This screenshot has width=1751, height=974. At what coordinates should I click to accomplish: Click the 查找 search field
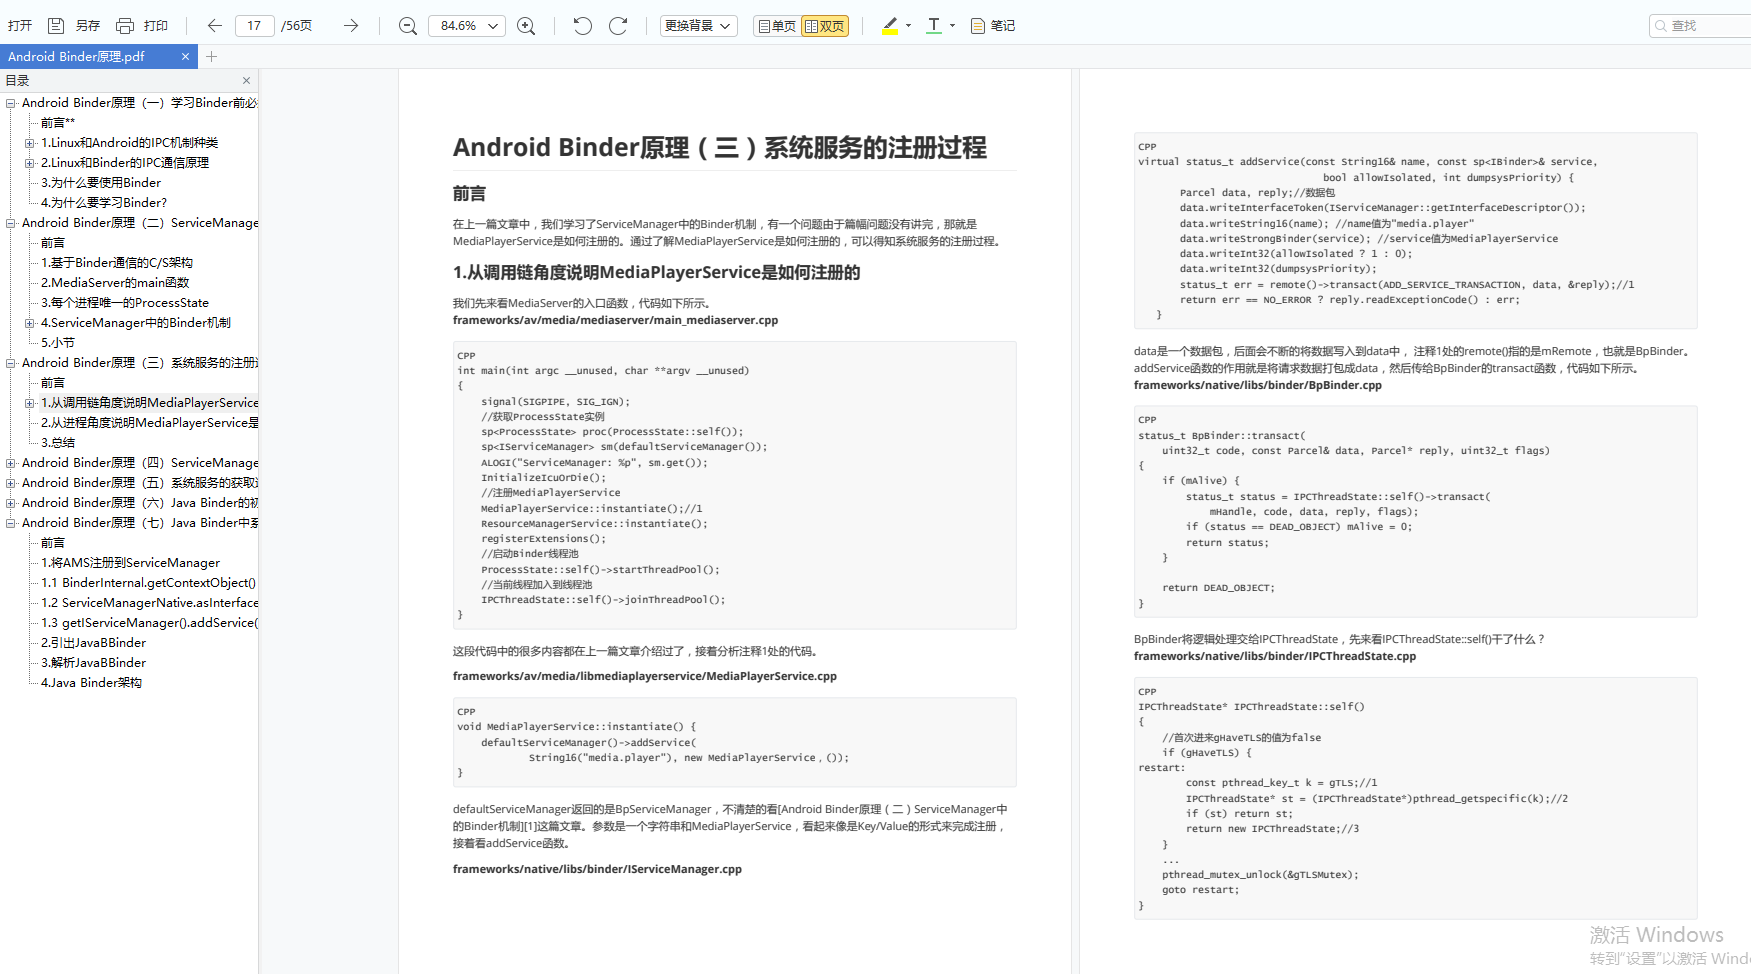pyautogui.click(x=1700, y=26)
